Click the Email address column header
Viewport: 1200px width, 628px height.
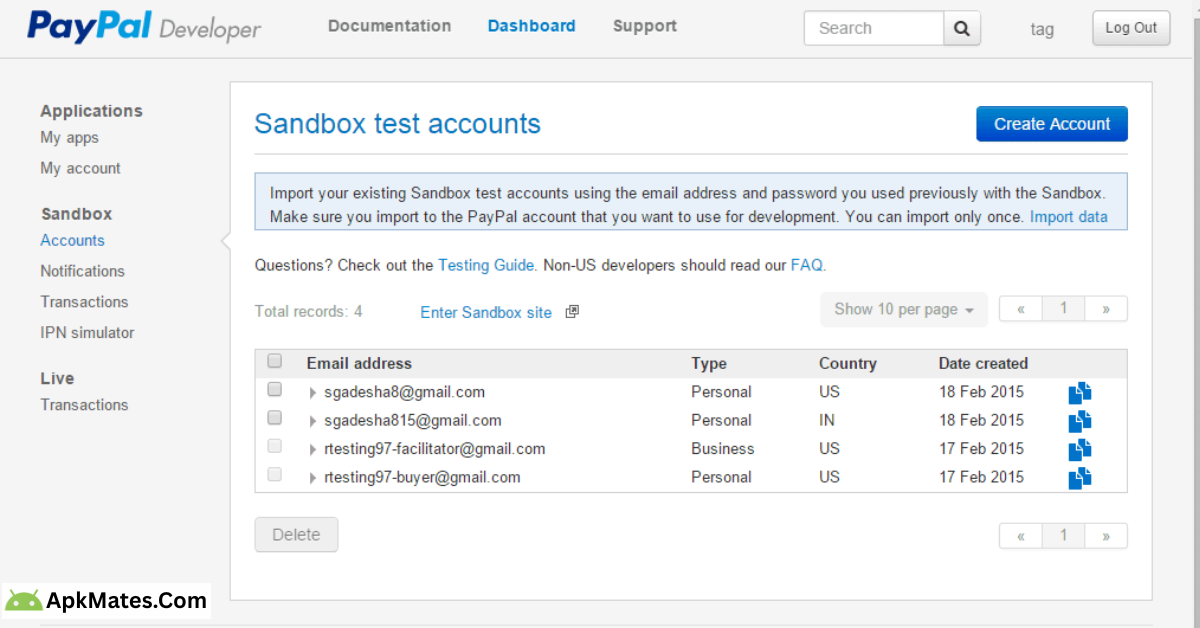point(359,363)
